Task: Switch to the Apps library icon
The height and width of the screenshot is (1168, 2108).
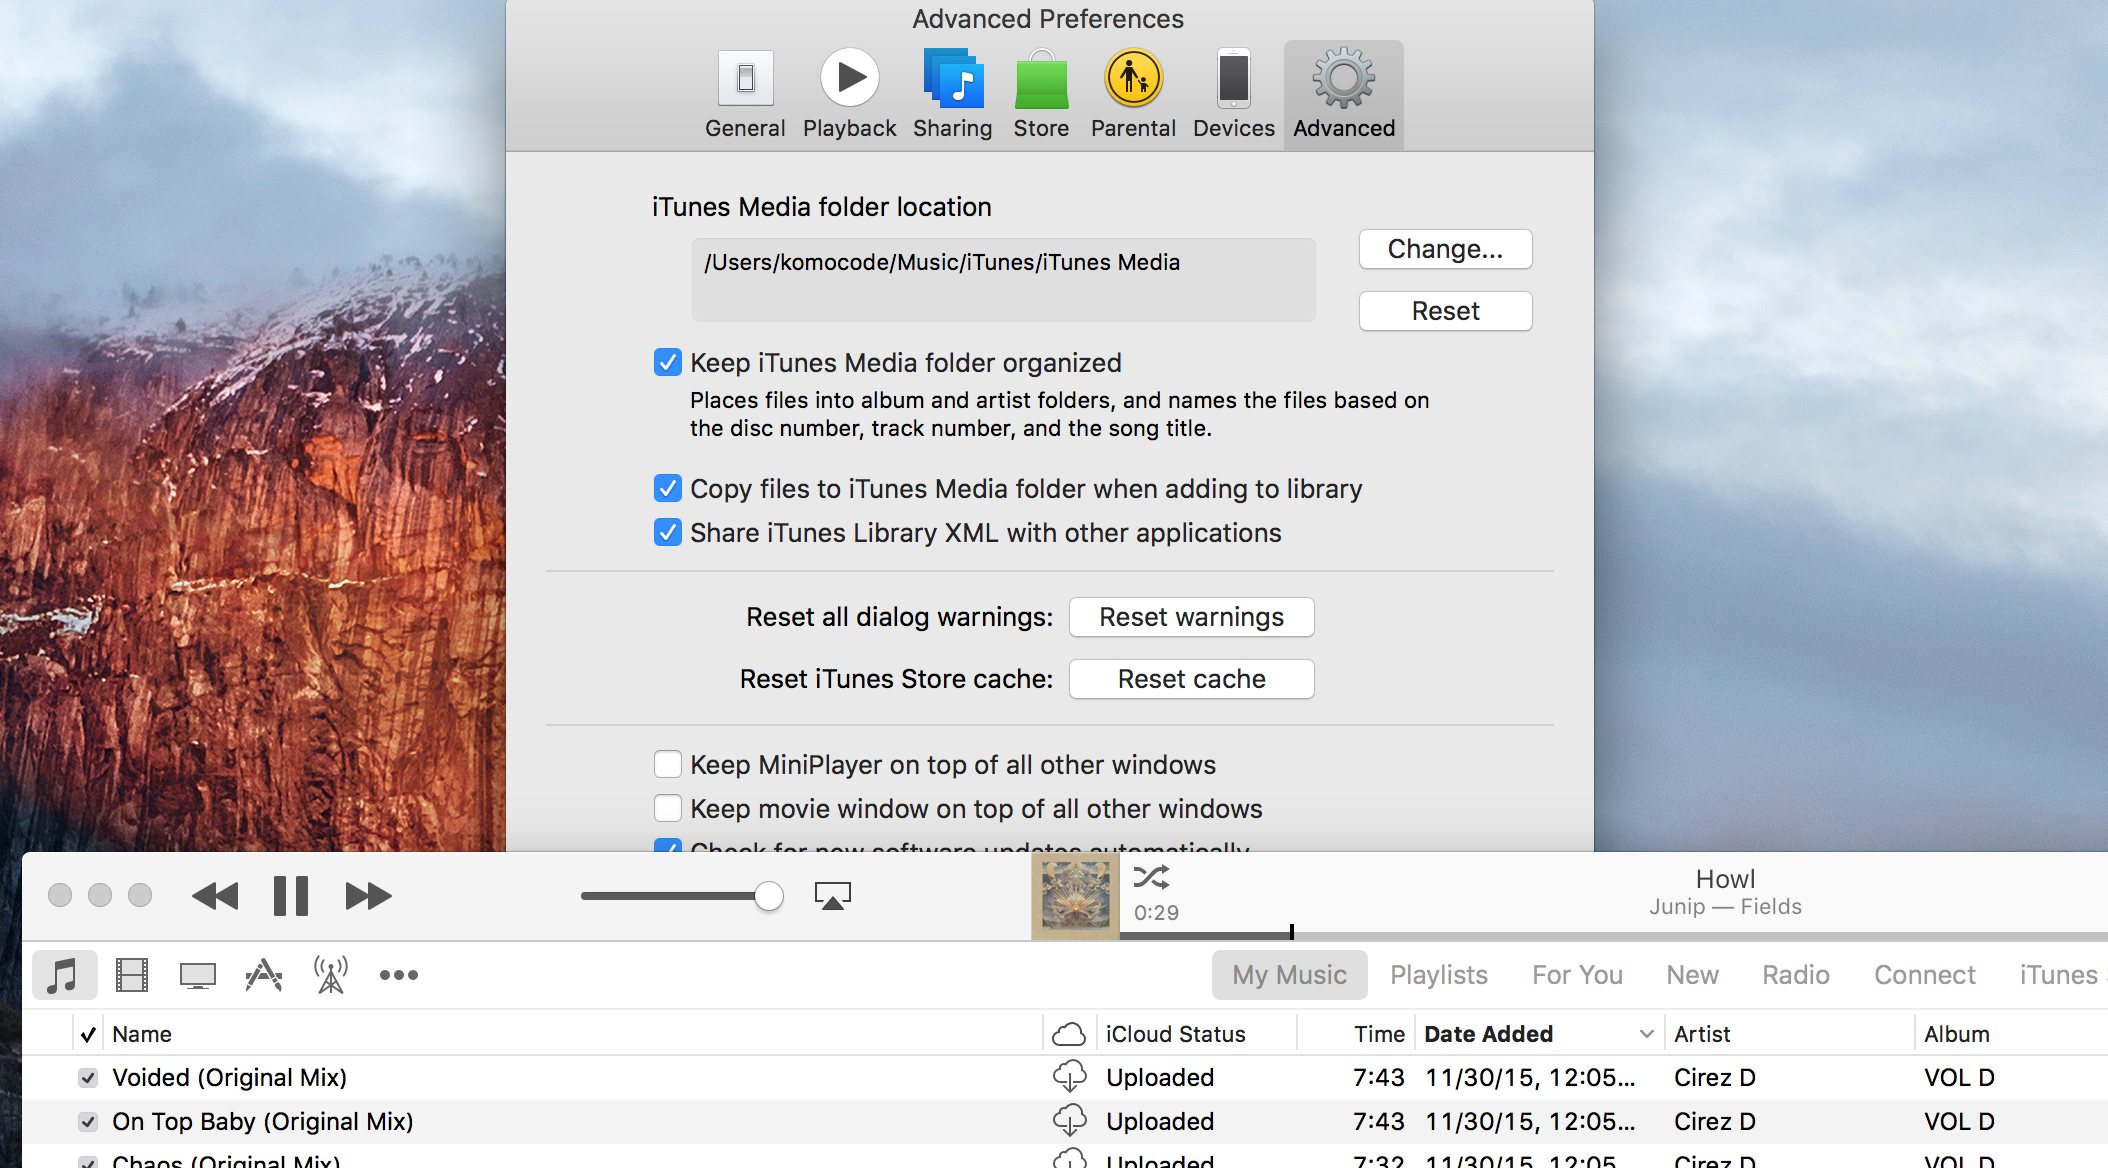Action: [264, 975]
